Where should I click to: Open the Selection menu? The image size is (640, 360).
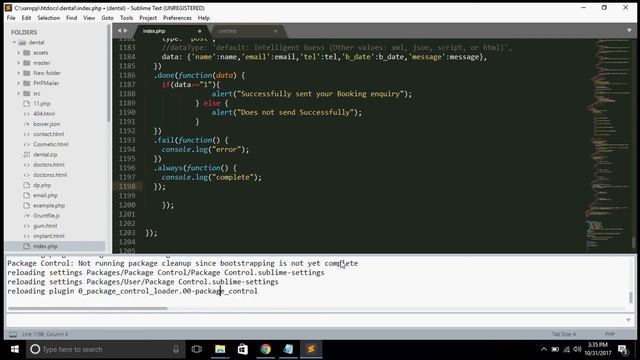tap(49, 18)
